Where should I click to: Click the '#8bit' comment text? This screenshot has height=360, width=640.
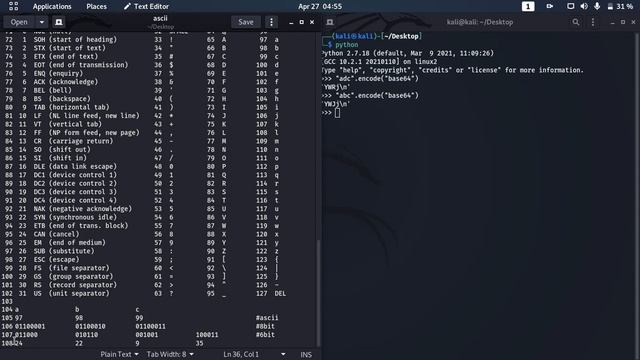[x=265, y=326]
